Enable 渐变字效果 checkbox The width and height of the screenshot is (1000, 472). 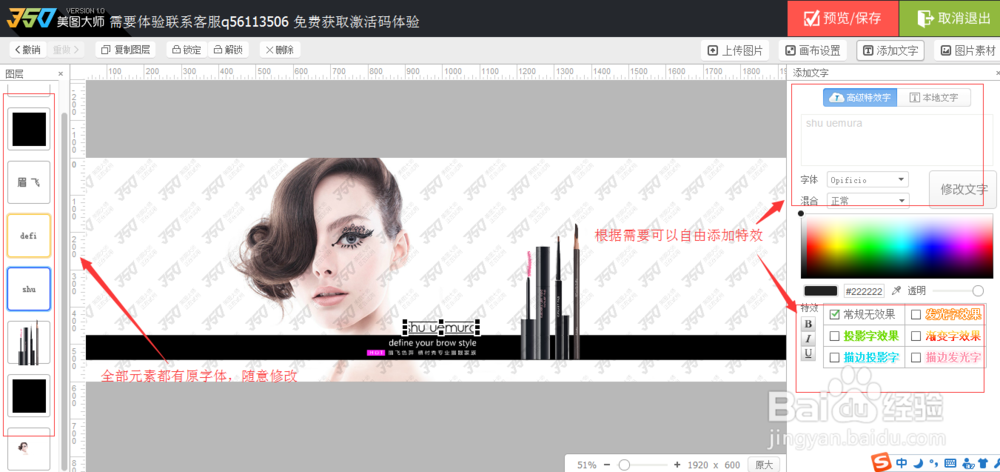[x=916, y=336]
